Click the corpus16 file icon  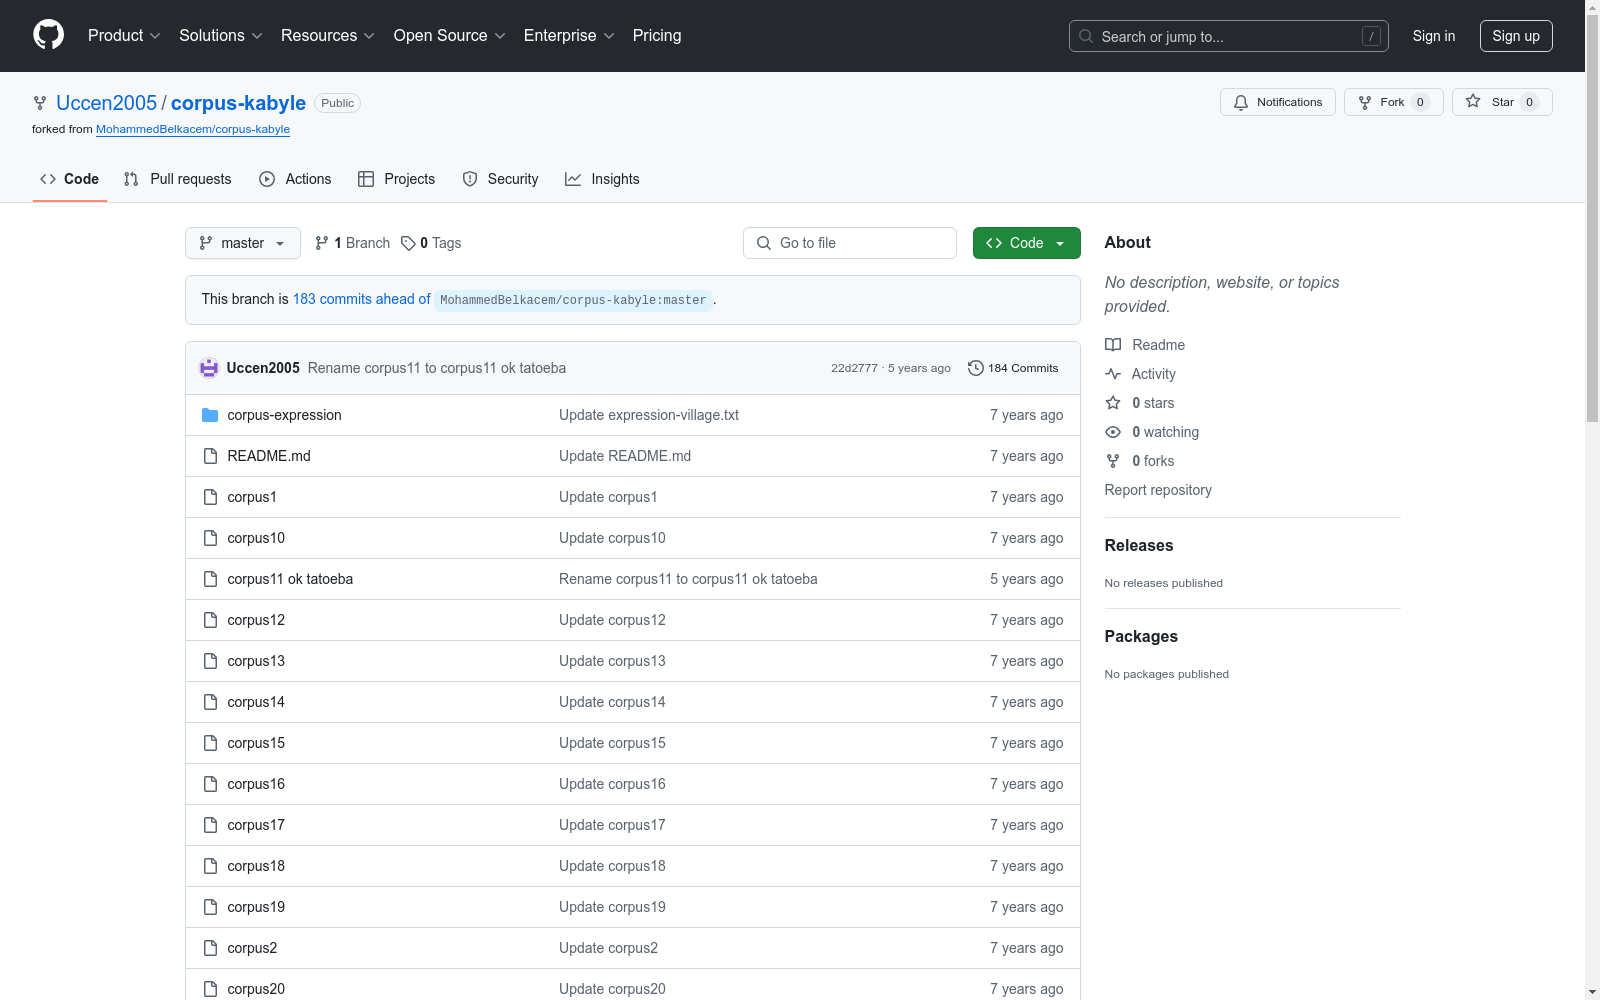210,784
